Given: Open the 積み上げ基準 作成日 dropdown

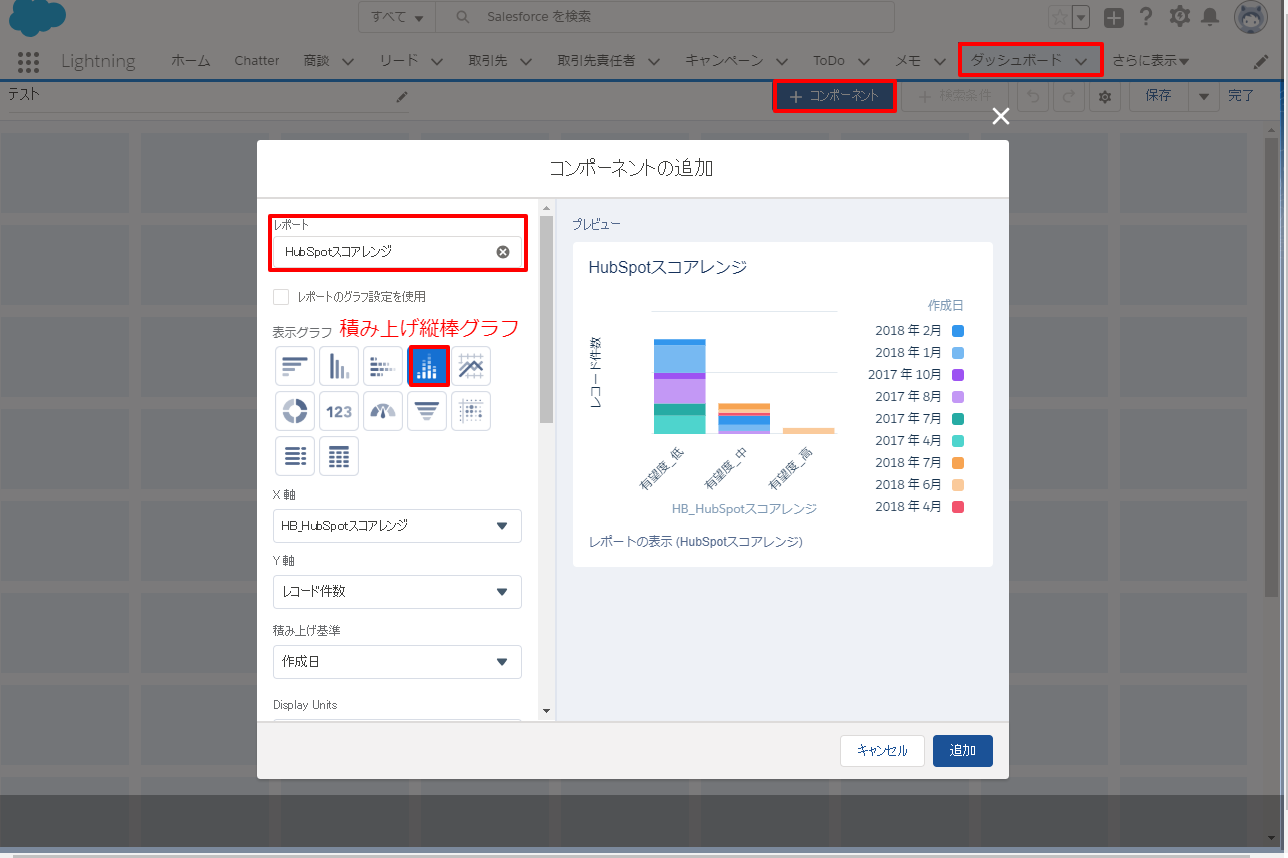Looking at the screenshot, I should coord(397,662).
